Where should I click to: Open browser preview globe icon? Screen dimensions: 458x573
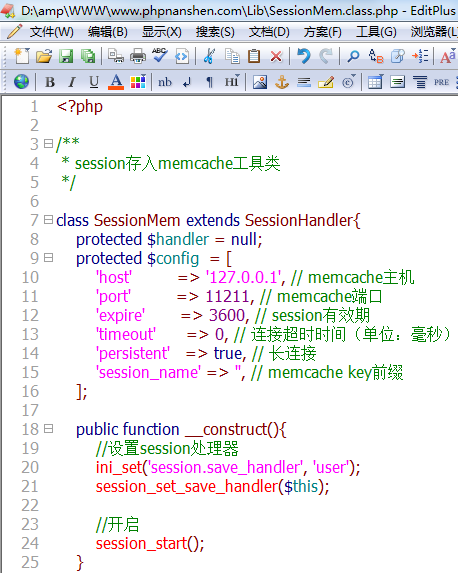pos(21,81)
